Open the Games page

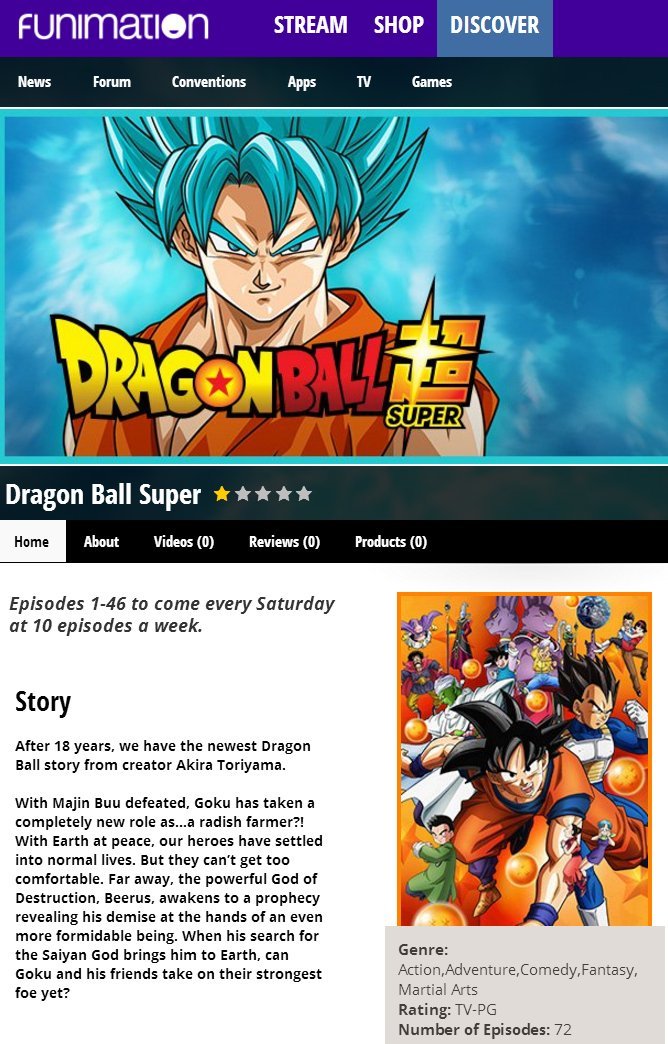tap(432, 82)
